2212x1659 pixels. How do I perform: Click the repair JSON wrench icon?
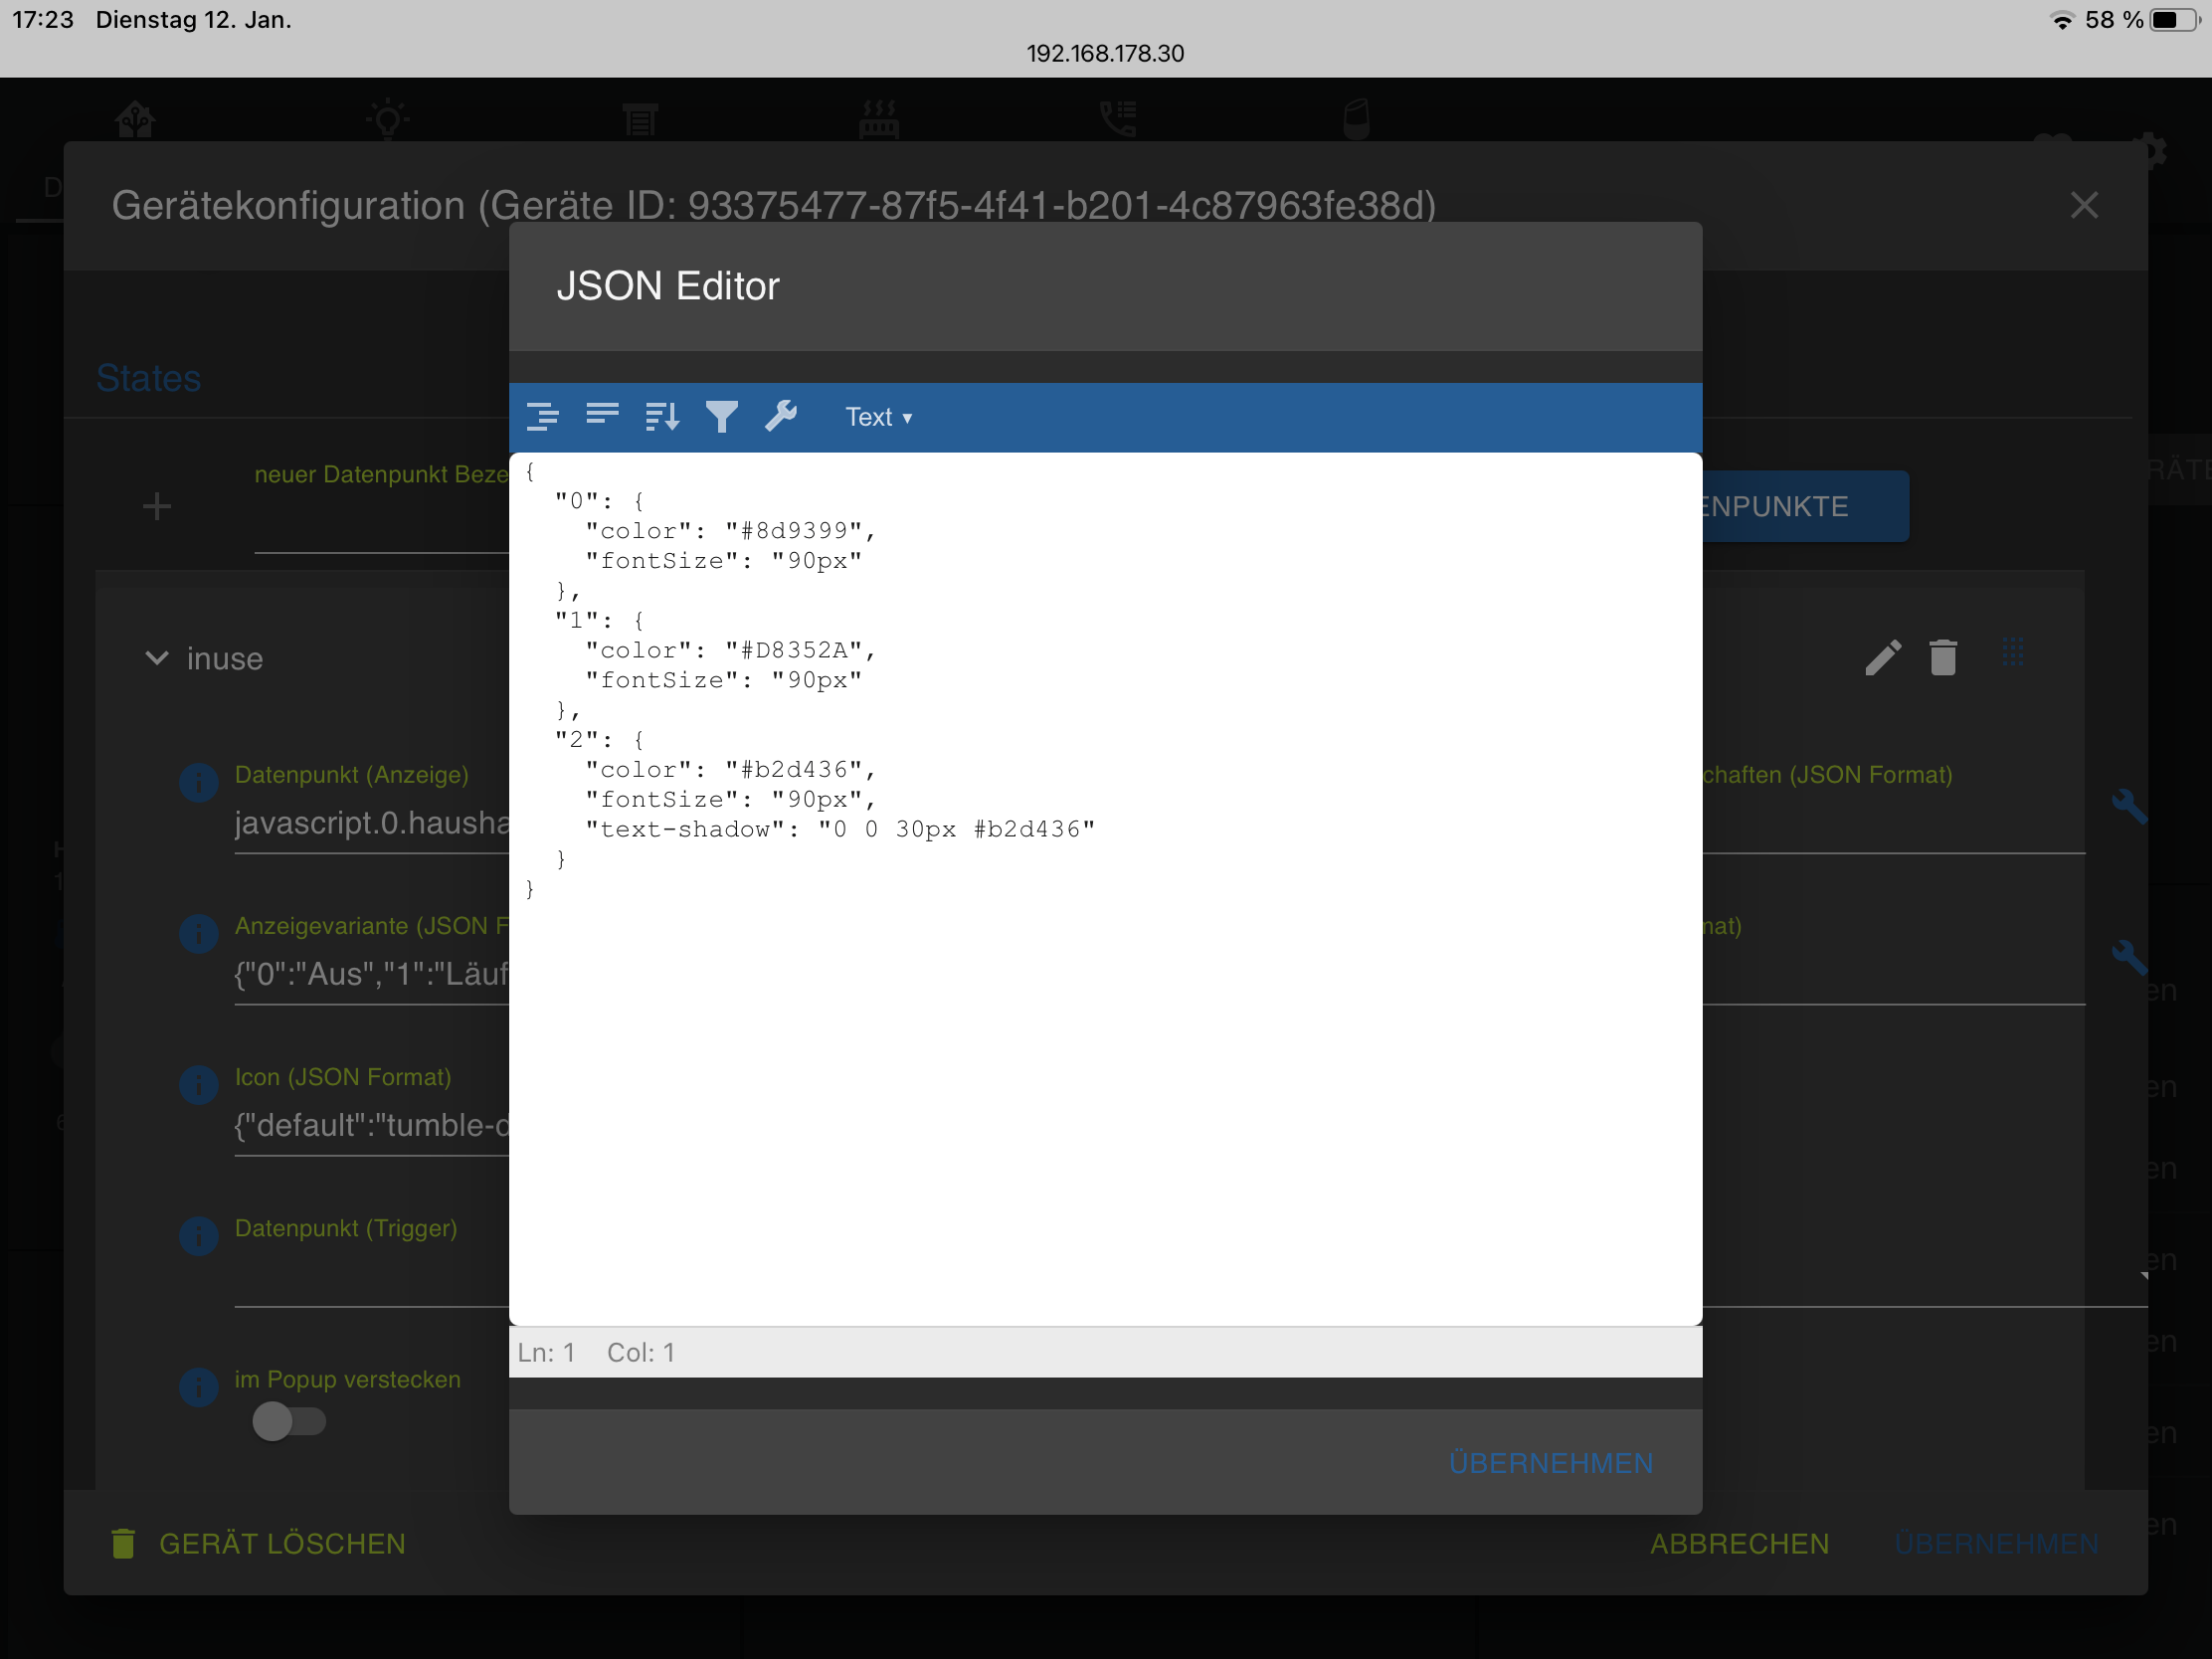click(x=781, y=415)
